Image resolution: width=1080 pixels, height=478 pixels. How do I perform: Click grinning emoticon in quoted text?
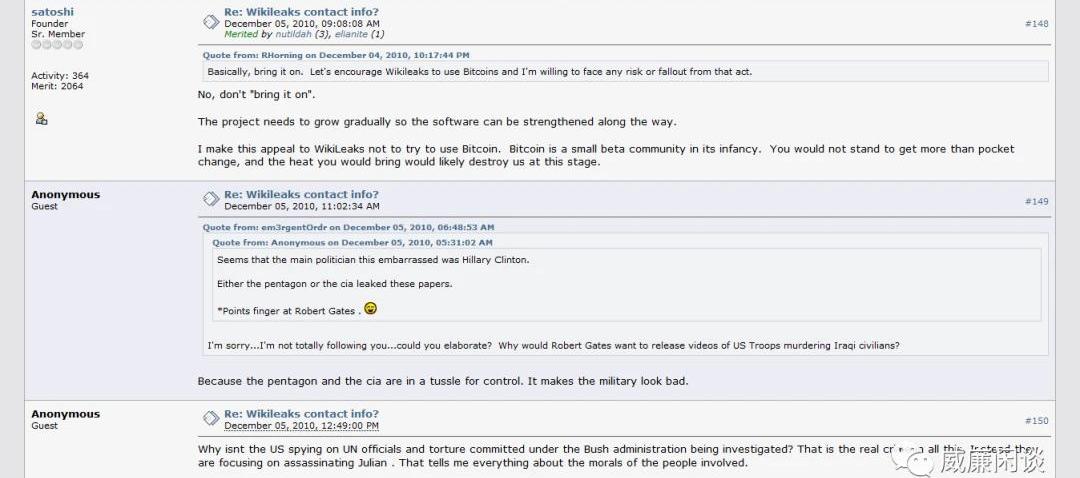(371, 308)
